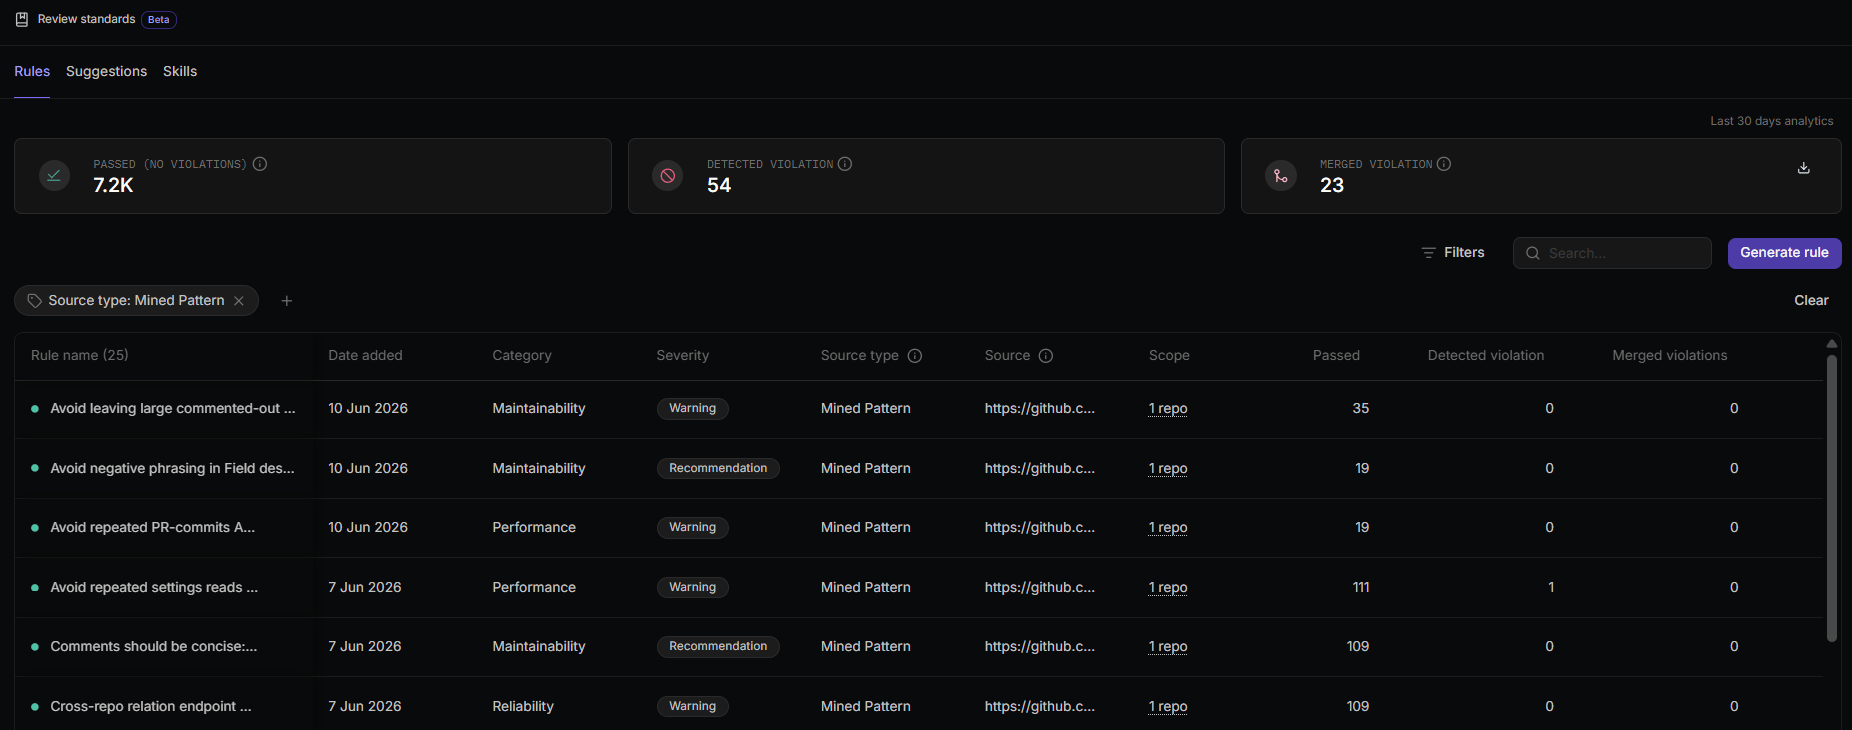The width and height of the screenshot is (1852, 730).
Task: Click 1 repo link for Avoid leaving large commented-out
Action: pyautogui.click(x=1168, y=408)
